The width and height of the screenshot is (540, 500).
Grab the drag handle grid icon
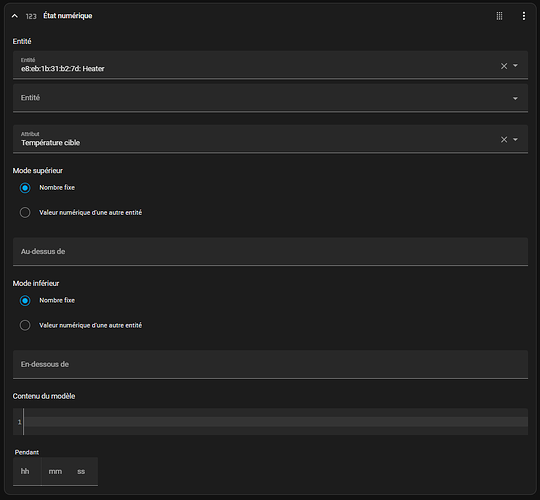click(x=499, y=16)
